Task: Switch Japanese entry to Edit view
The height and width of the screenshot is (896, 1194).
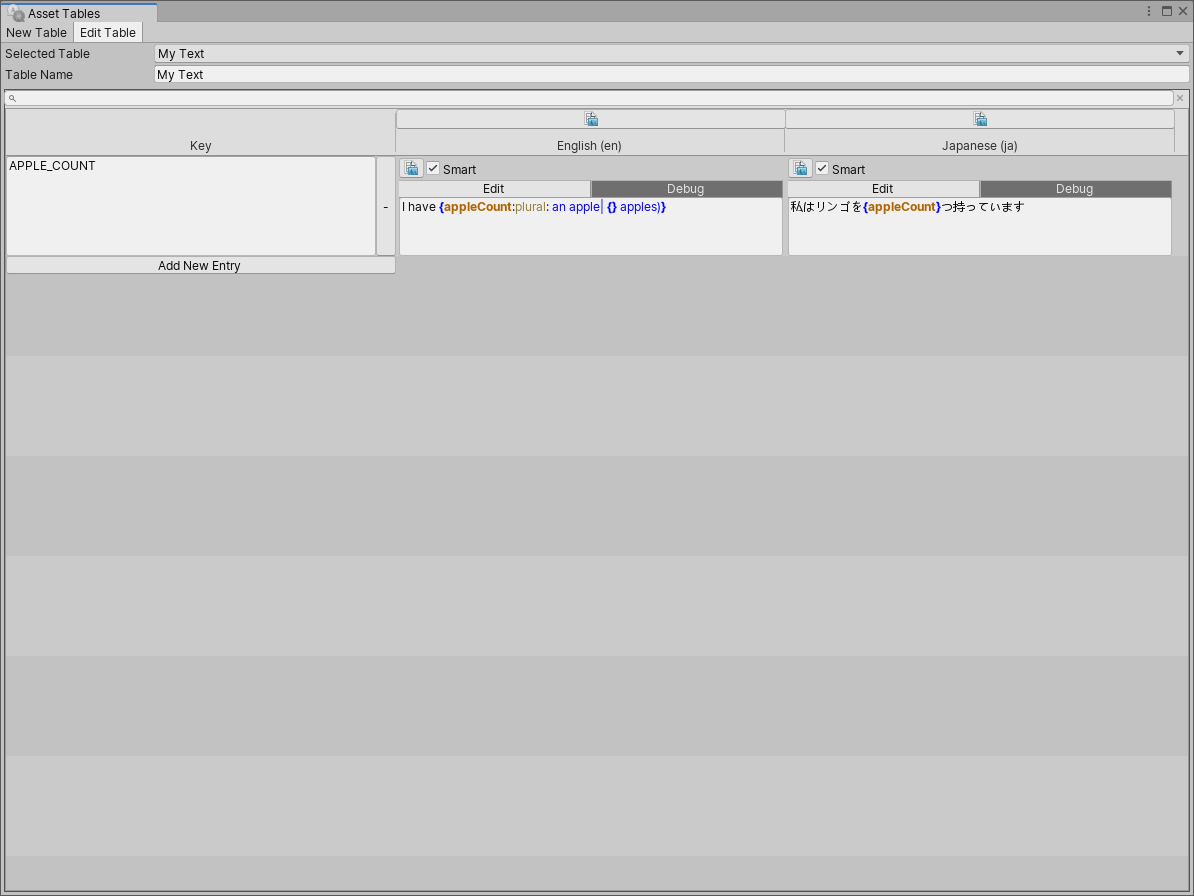Action: click(x=883, y=188)
